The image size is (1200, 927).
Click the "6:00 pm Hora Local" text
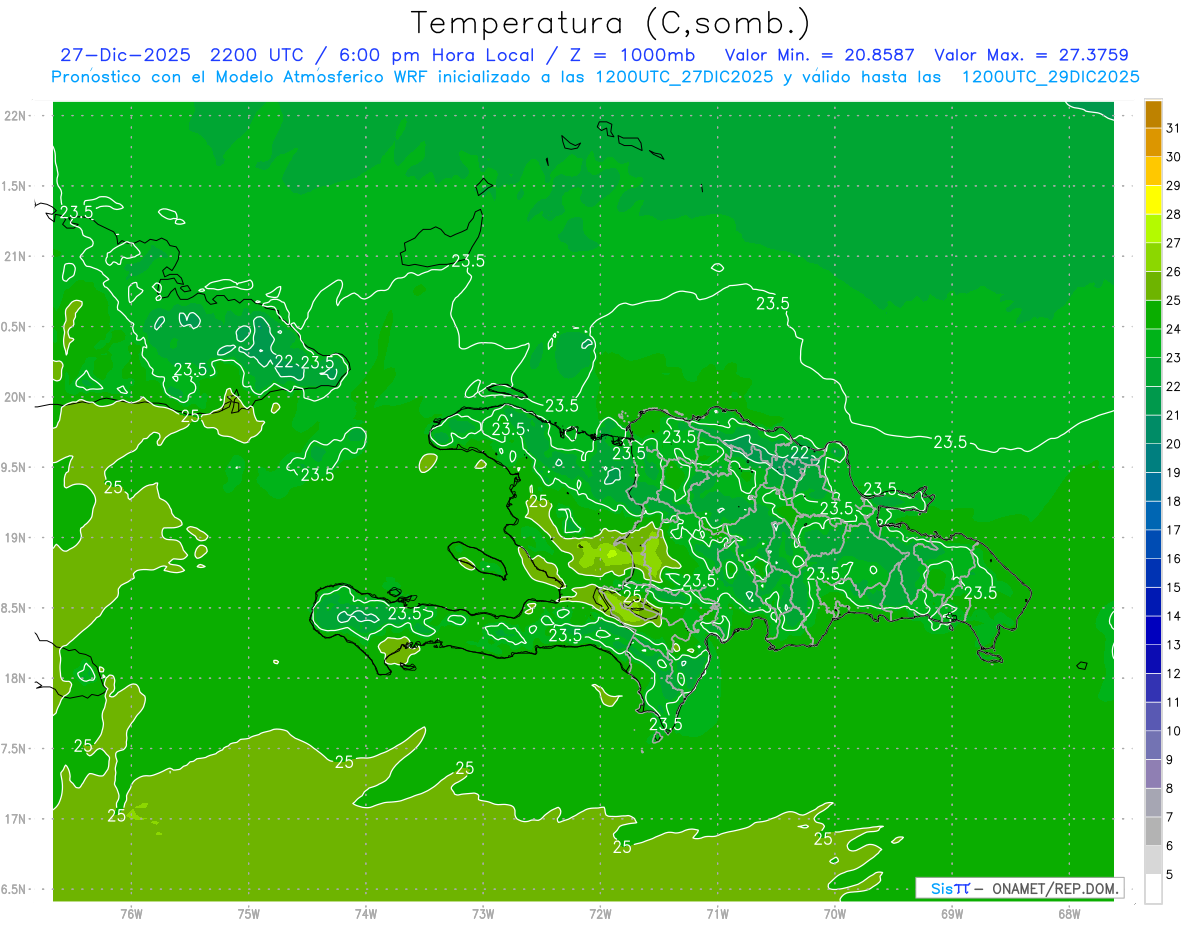point(437,55)
